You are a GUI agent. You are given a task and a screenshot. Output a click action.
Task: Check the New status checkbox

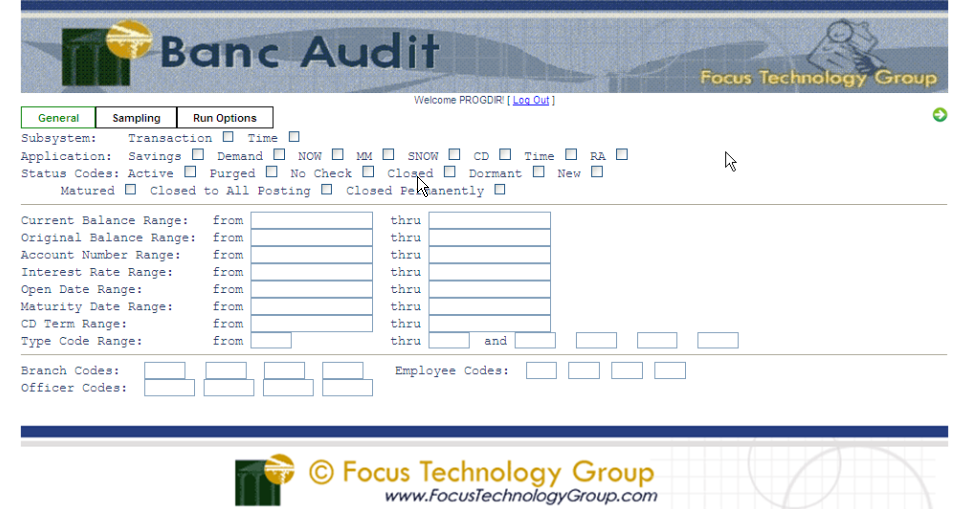click(597, 172)
